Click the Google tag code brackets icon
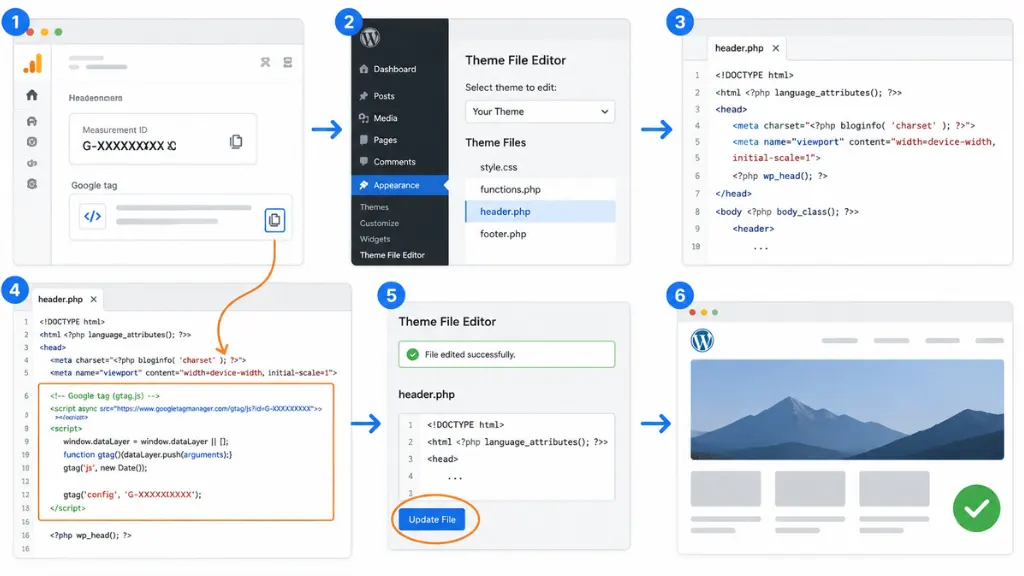Screen dimensions: 1024x576 pyautogui.click(x=93, y=216)
